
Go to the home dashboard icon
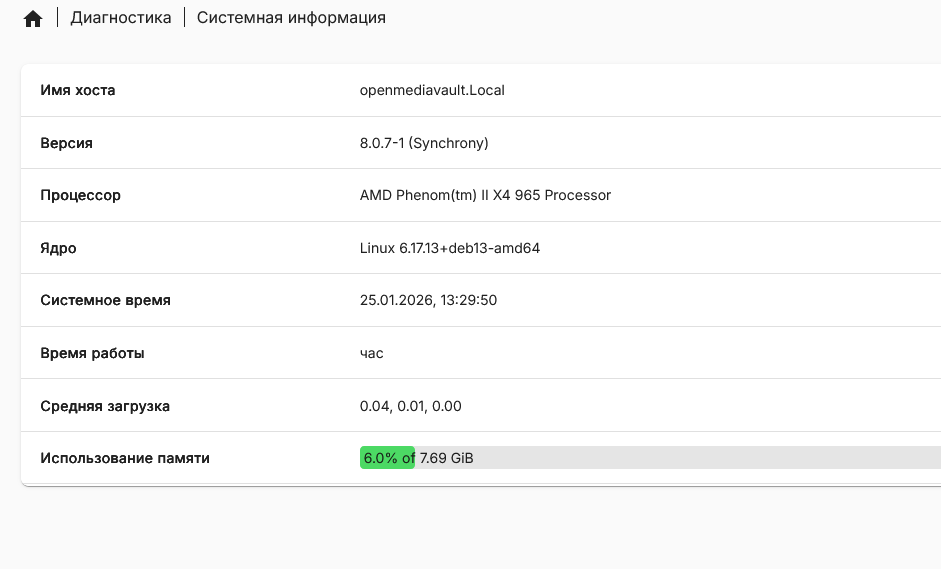pyautogui.click(x=33, y=18)
